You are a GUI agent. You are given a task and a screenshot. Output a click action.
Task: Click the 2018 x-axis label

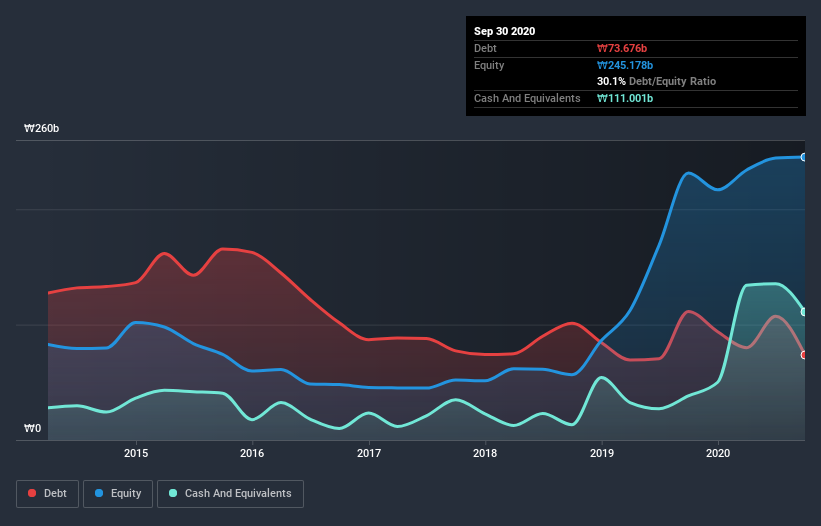485,453
